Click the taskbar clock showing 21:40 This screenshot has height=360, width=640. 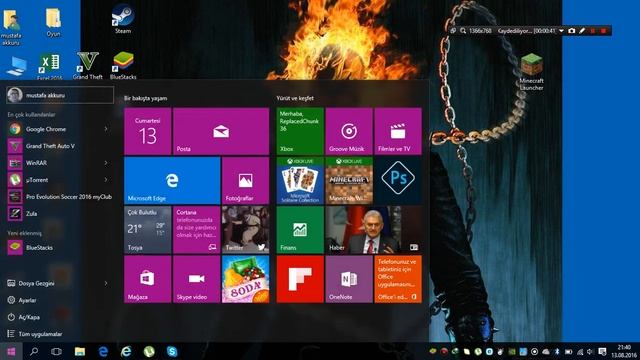tap(624, 351)
